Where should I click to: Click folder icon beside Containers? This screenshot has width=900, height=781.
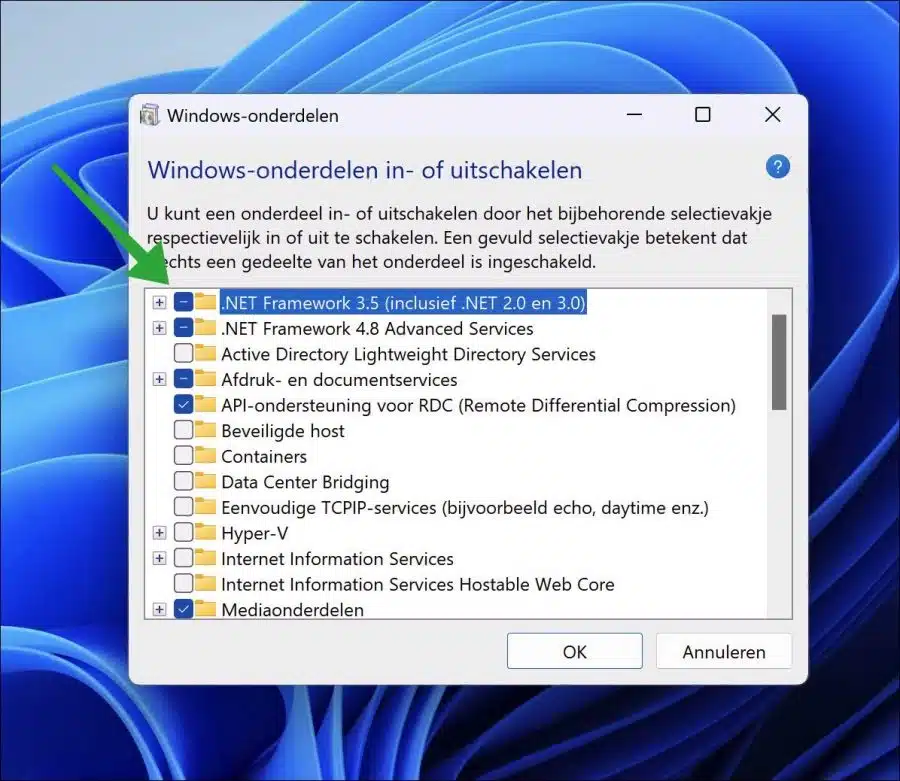pyautogui.click(x=205, y=456)
